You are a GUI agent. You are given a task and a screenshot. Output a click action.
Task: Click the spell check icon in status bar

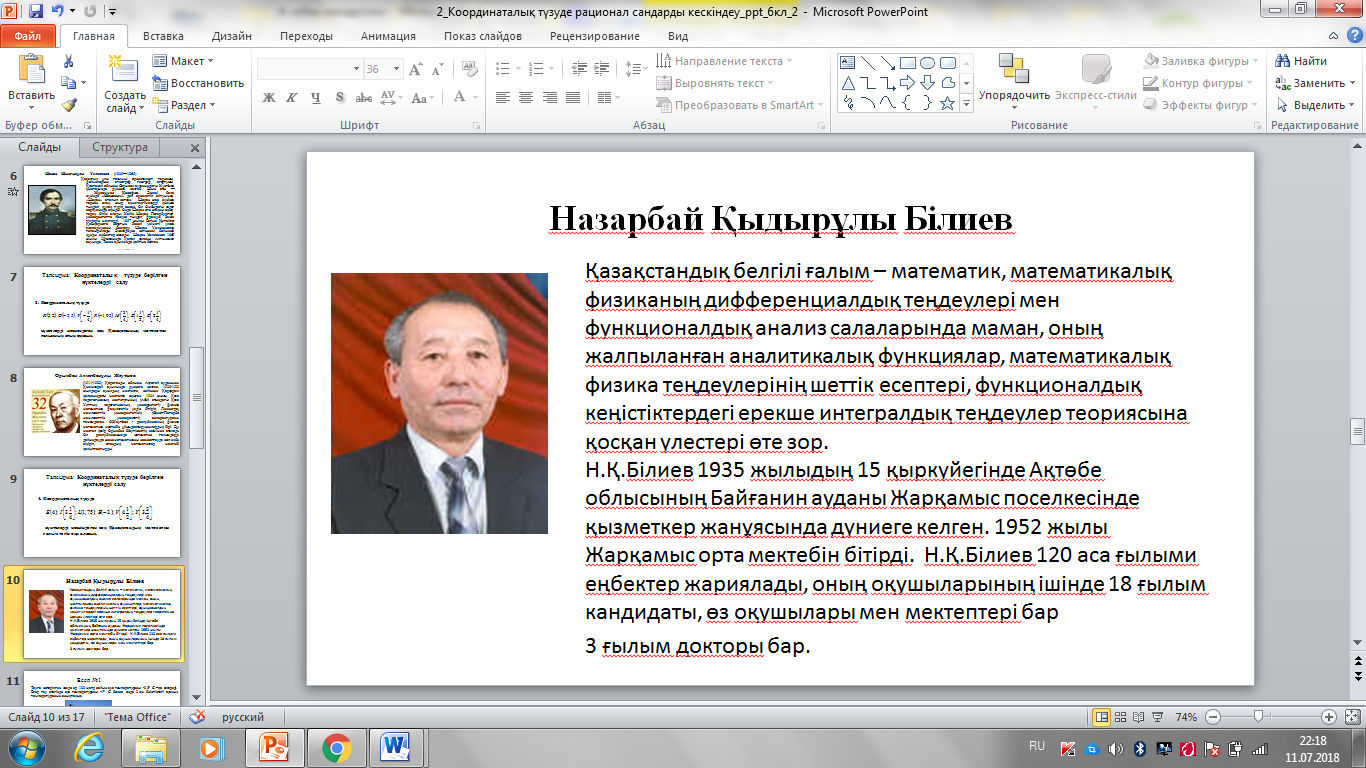198,717
